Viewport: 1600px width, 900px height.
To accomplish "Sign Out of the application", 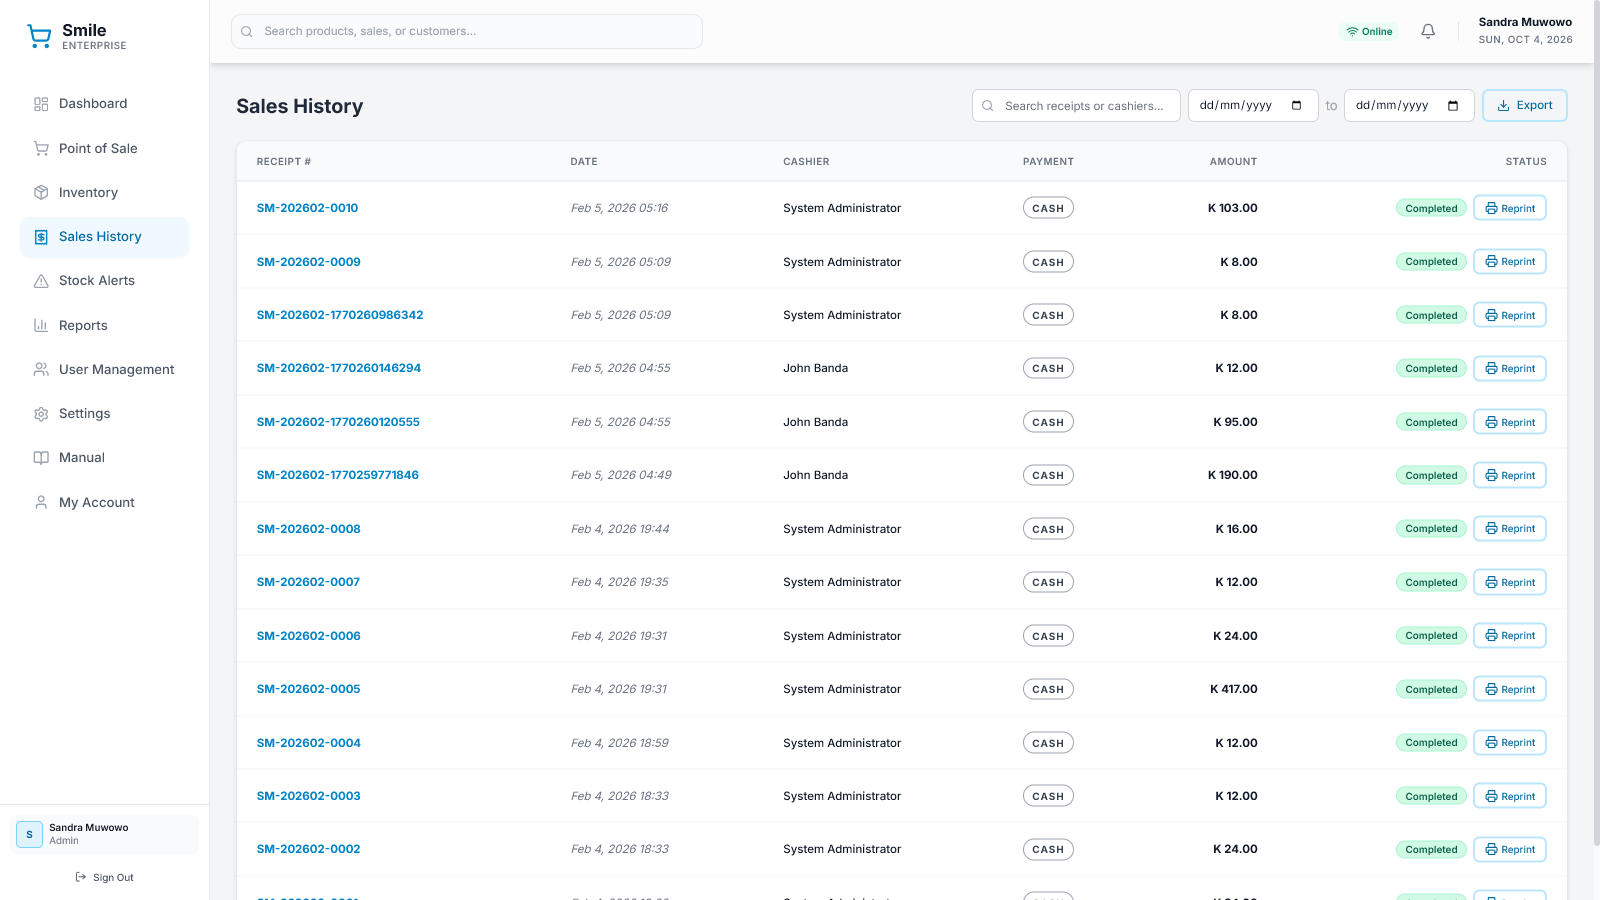I will pyautogui.click(x=104, y=877).
